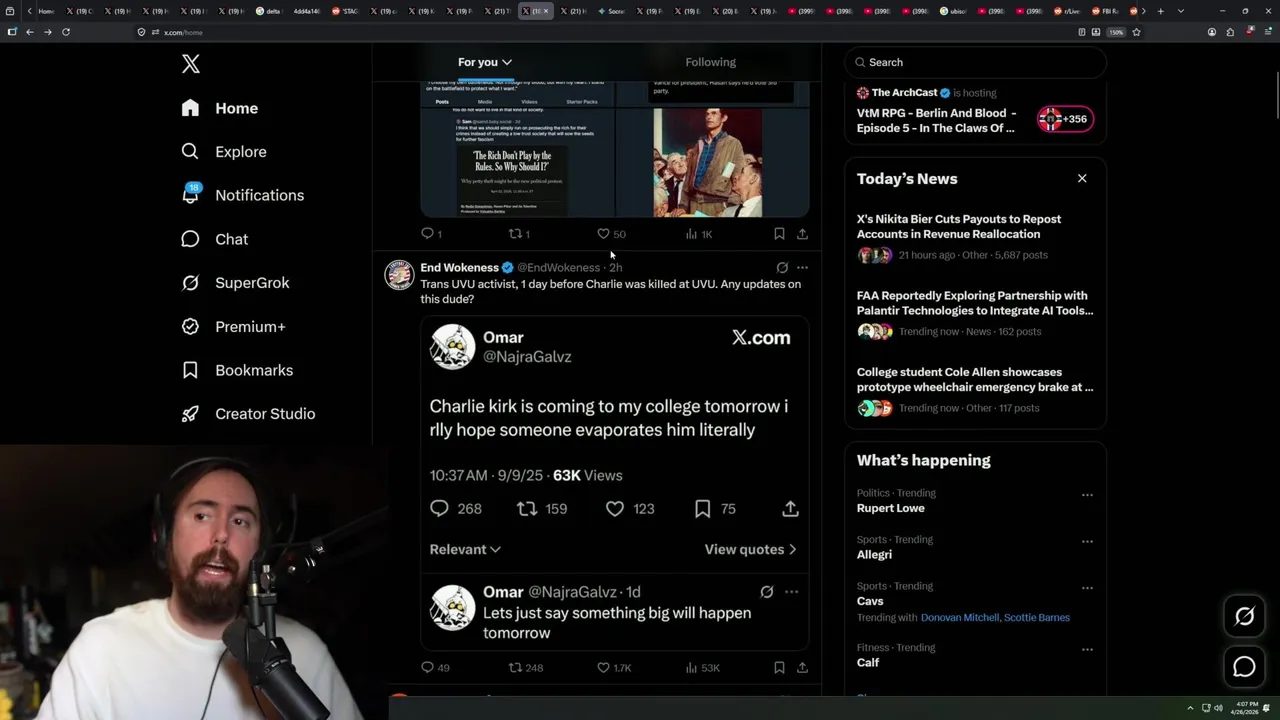Screen dimensions: 1280x720
Task: Open FAA Palantir partnership news story
Action: 975,313
